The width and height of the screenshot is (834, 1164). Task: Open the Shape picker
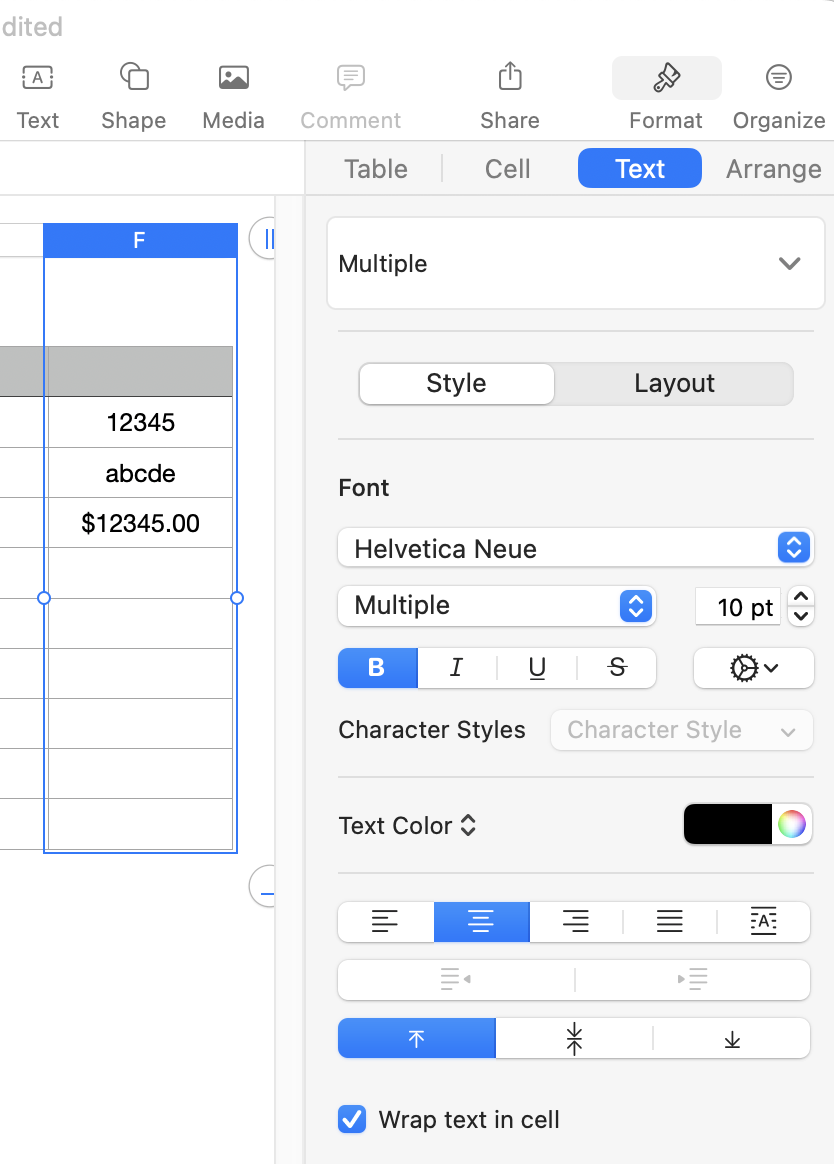[x=133, y=90]
